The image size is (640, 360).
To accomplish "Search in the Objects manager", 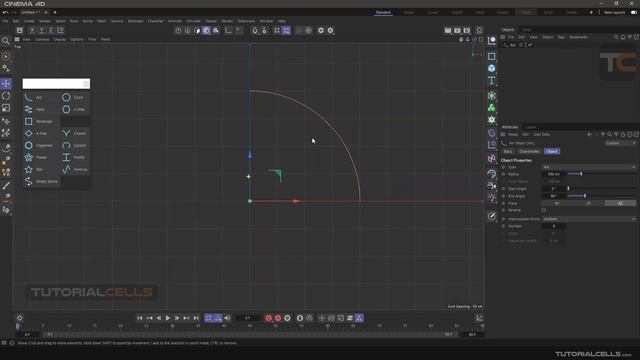I will 616,37.
